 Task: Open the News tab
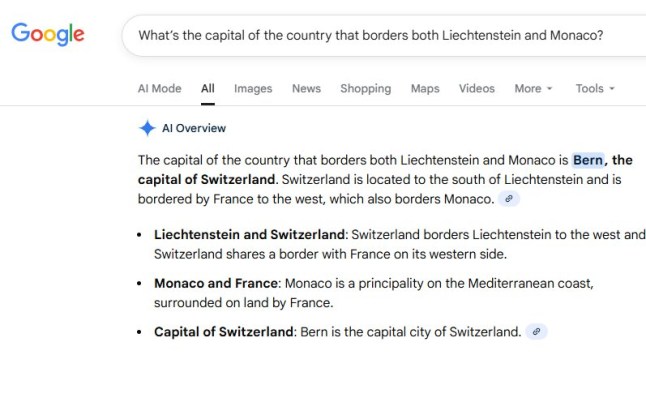pos(306,88)
